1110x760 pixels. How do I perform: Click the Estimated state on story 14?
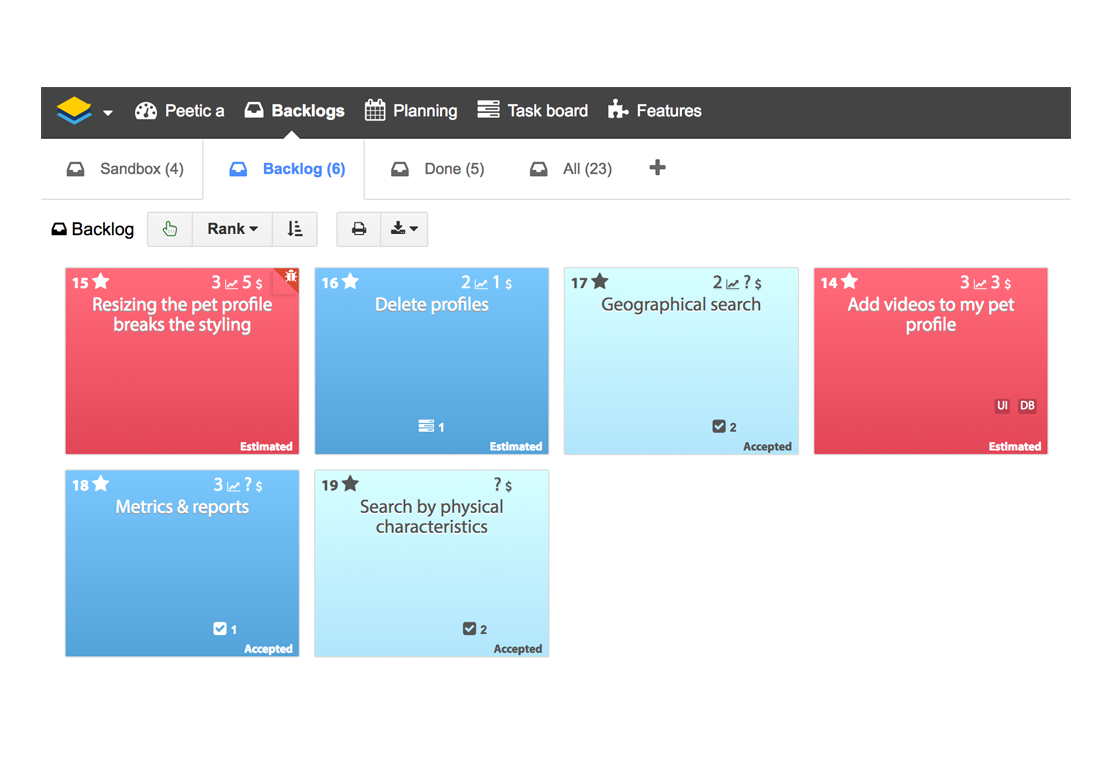coord(1015,447)
